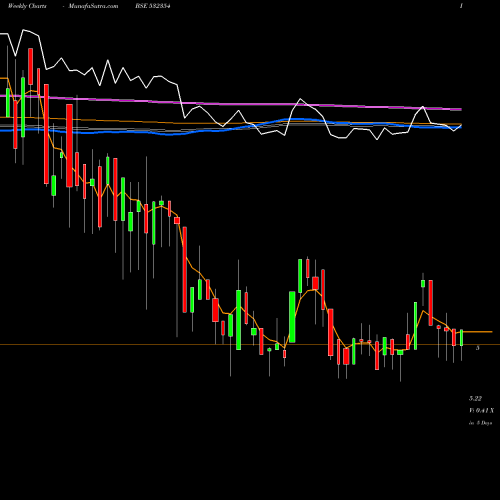Select the 'Weekly Charts' title text

click(x=27, y=6)
